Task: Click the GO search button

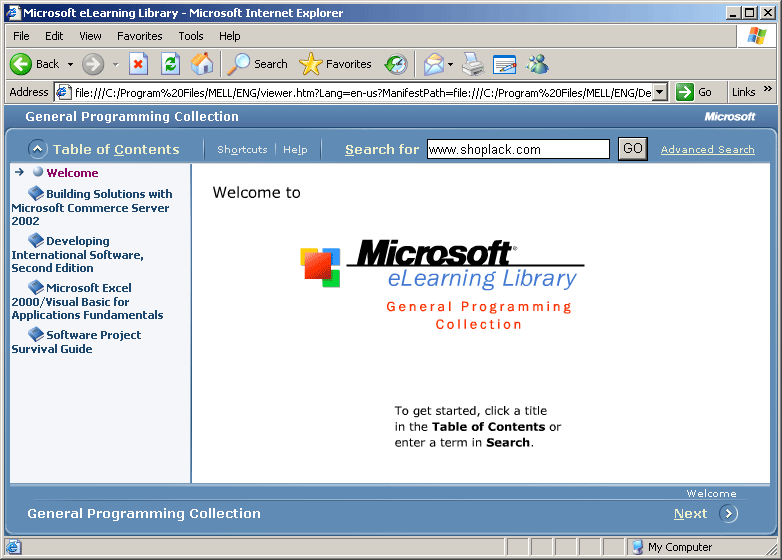Action: (632, 149)
